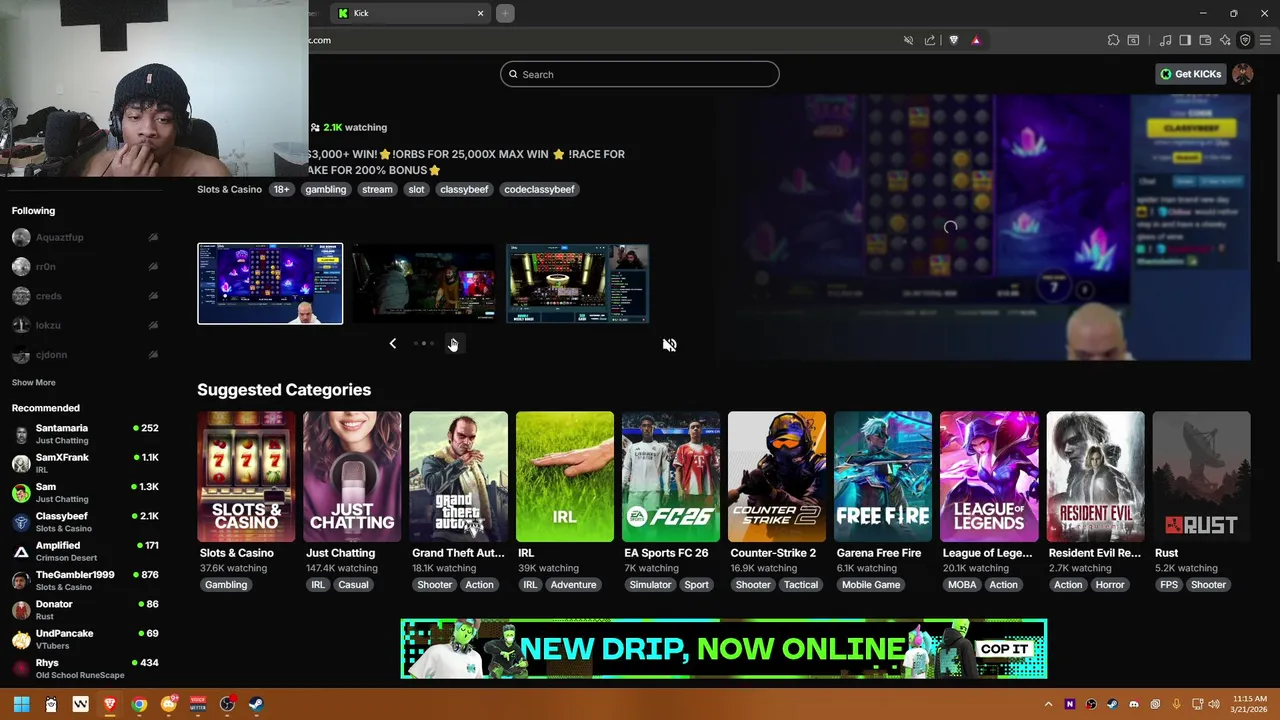Open the Slots & Casino category card
The height and width of the screenshot is (720, 1280).
[x=246, y=477]
